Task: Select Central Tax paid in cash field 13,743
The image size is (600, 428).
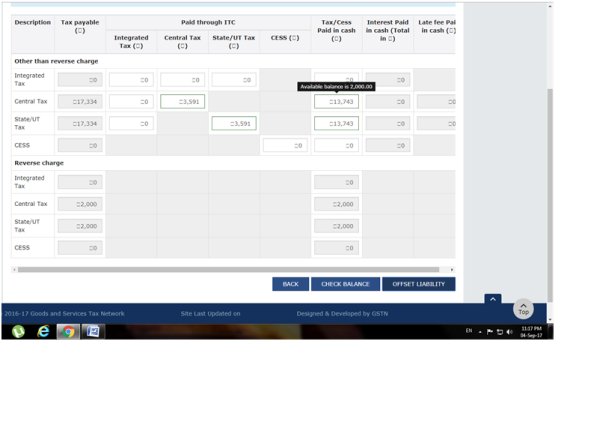Action: [336, 102]
